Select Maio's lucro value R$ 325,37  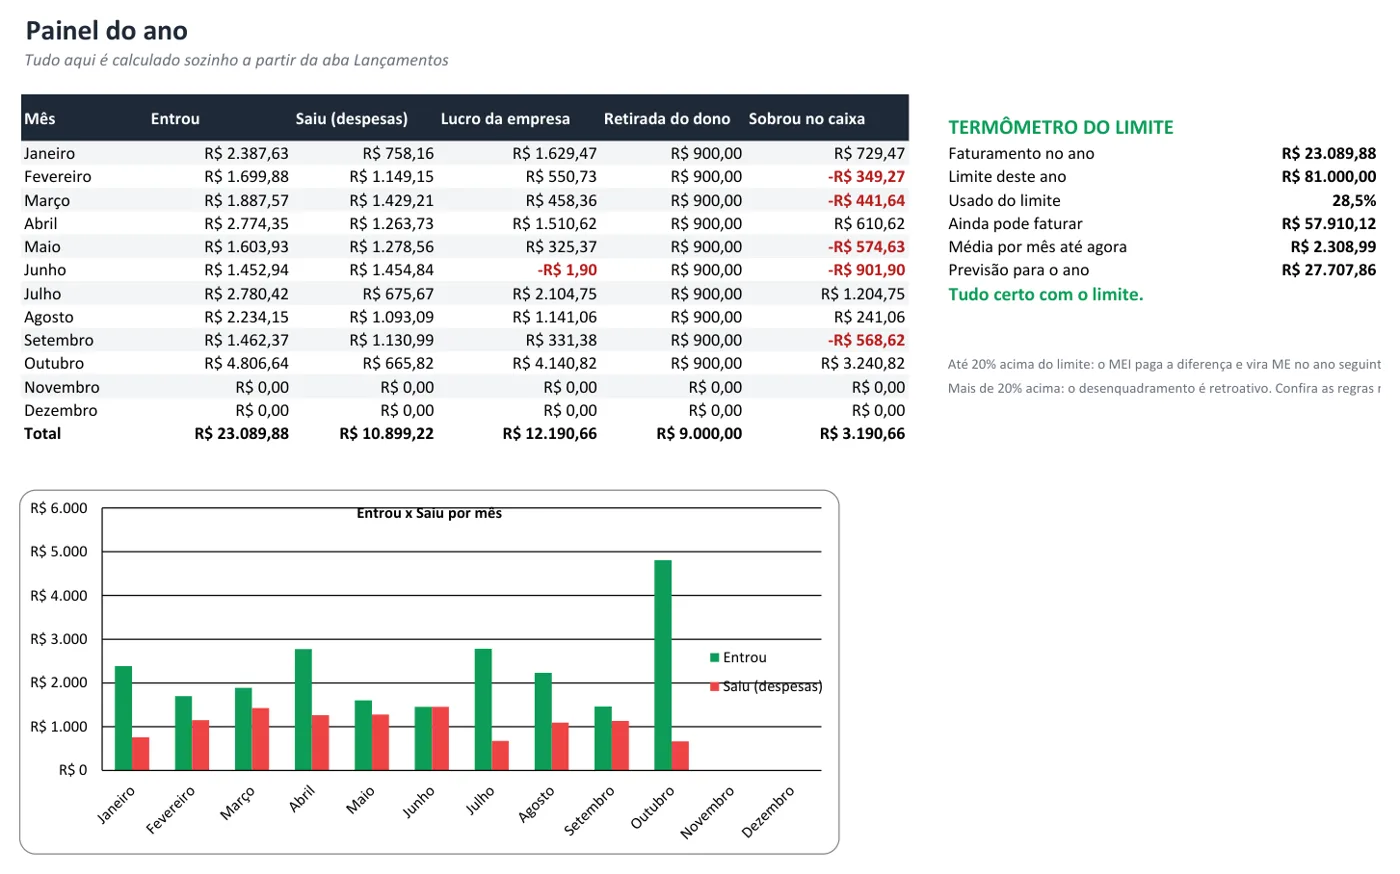[x=561, y=247]
